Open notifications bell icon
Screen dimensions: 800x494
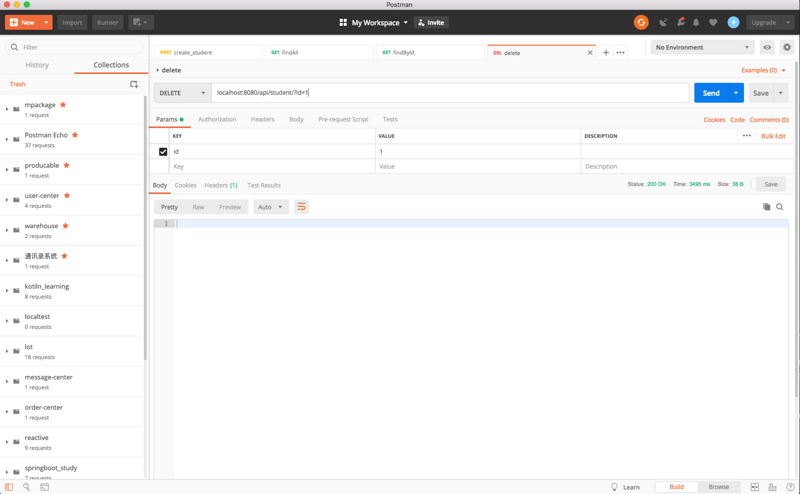[696, 22]
